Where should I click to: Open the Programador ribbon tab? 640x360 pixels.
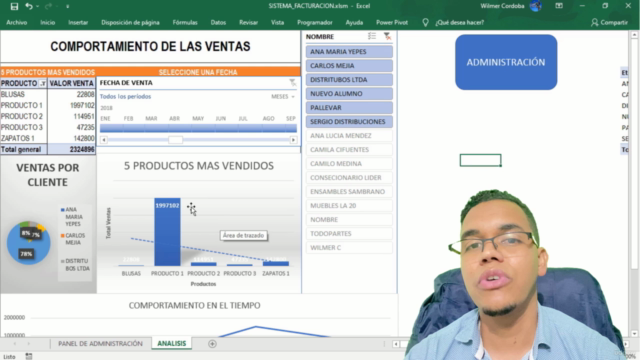click(315, 22)
